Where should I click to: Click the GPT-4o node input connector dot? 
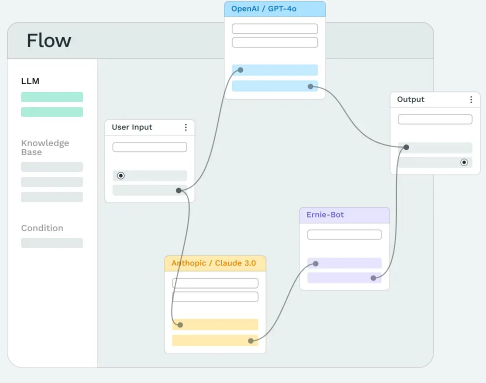pos(240,70)
